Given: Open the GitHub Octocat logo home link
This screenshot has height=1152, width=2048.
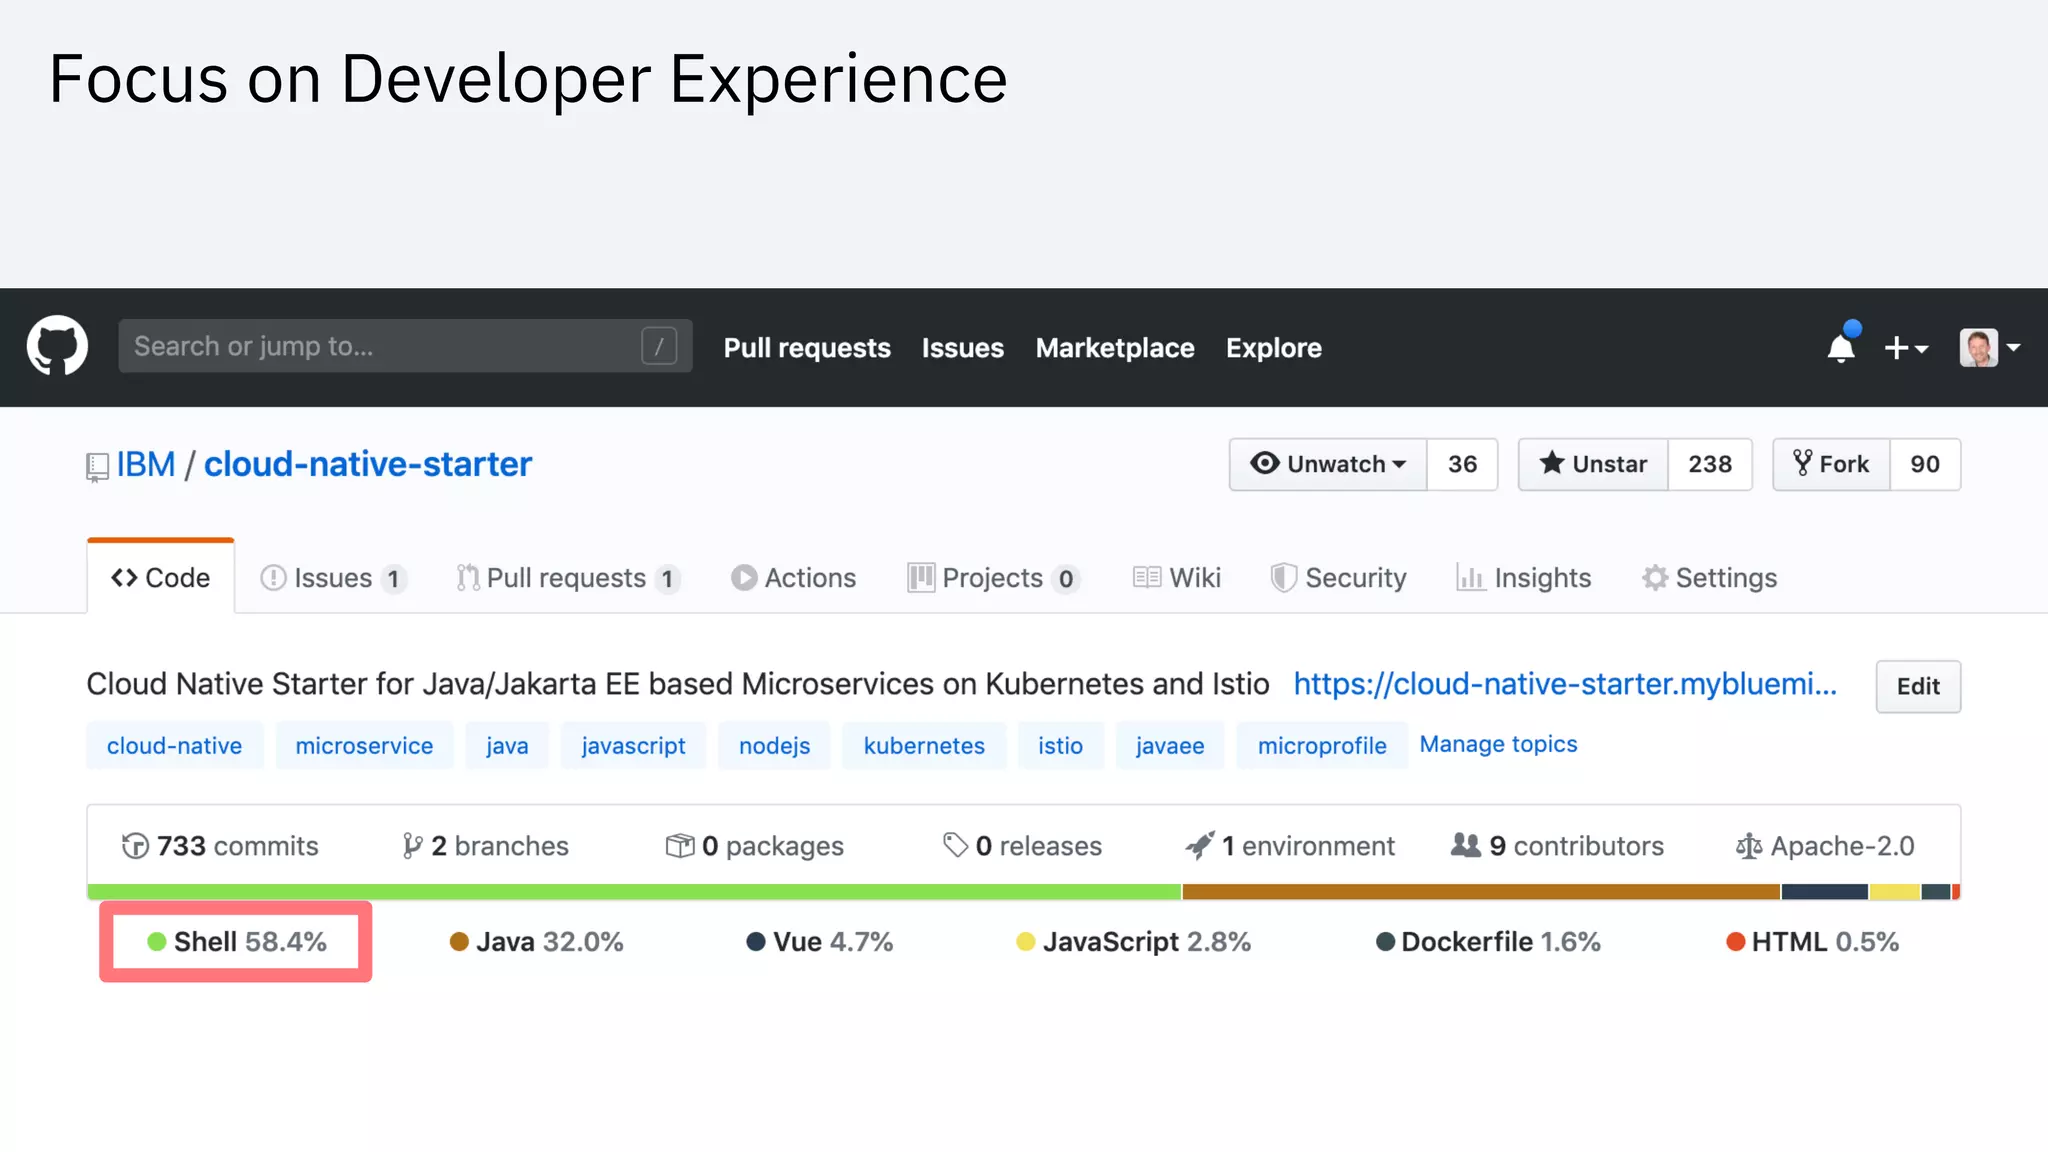Looking at the screenshot, I should pyautogui.click(x=57, y=346).
